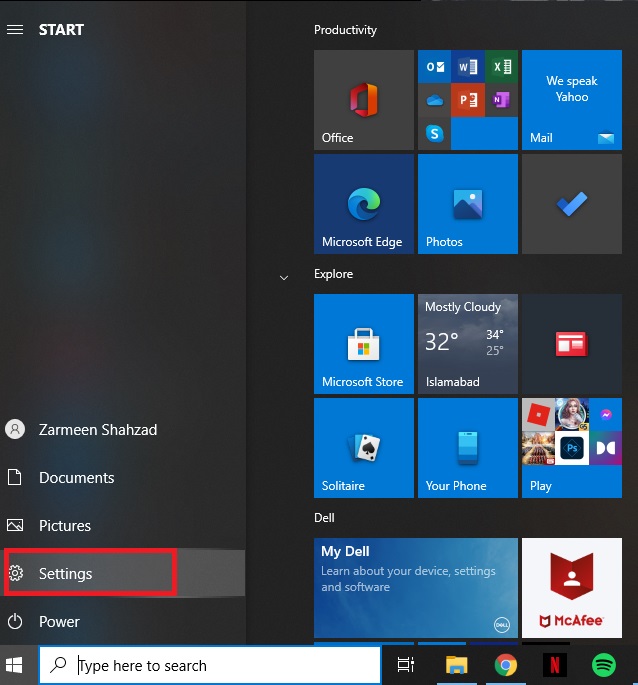The height and width of the screenshot is (685, 638).
Task: Open Roblox in the Play tile
Action: click(x=538, y=414)
